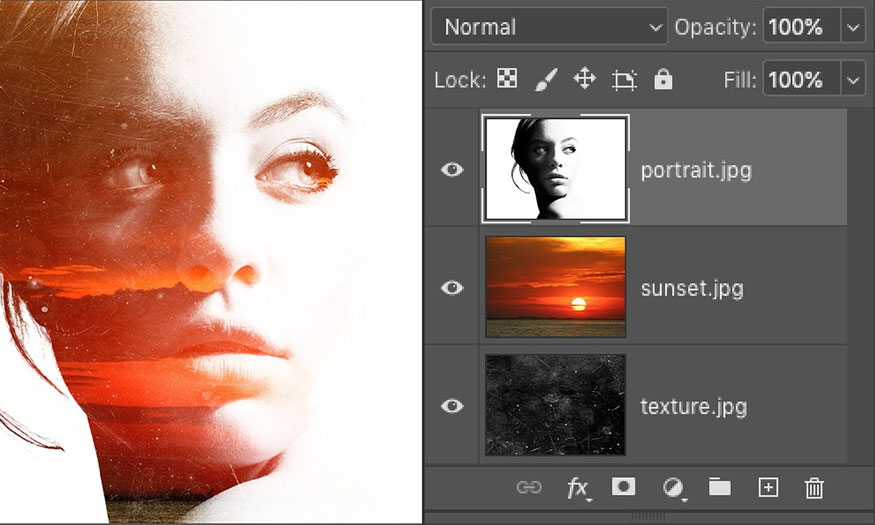875x525 pixels.
Task: Select the texture.jpg layer thumbnail
Action: click(555, 405)
